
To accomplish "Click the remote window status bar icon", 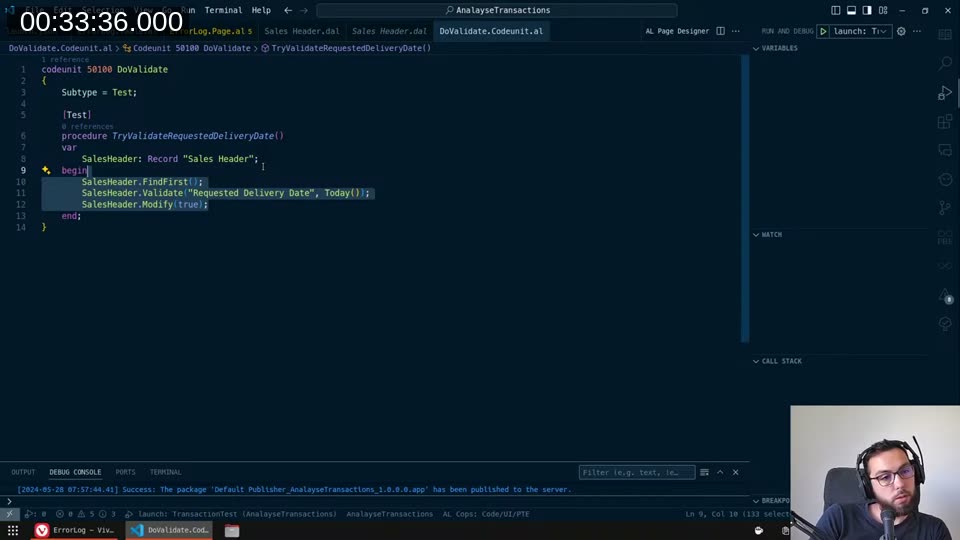I will (9, 514).
